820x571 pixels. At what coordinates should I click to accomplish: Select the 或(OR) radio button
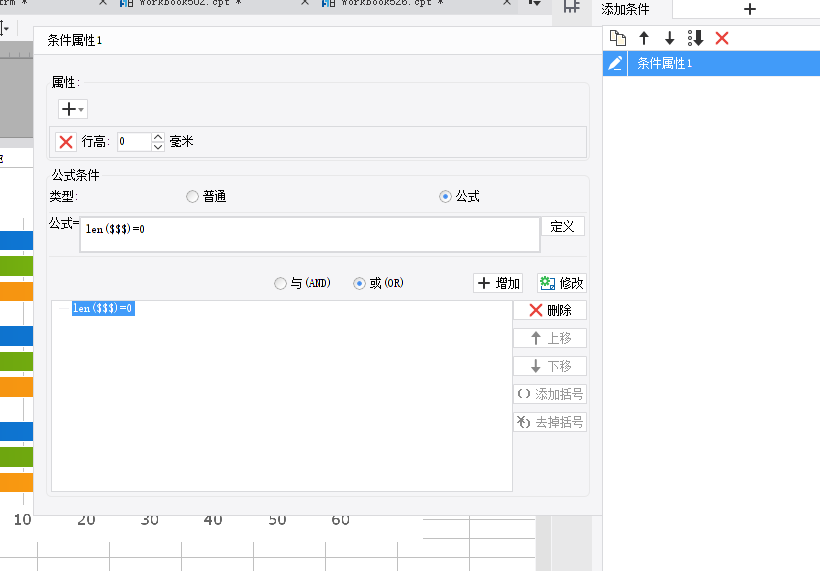[359, 283]
